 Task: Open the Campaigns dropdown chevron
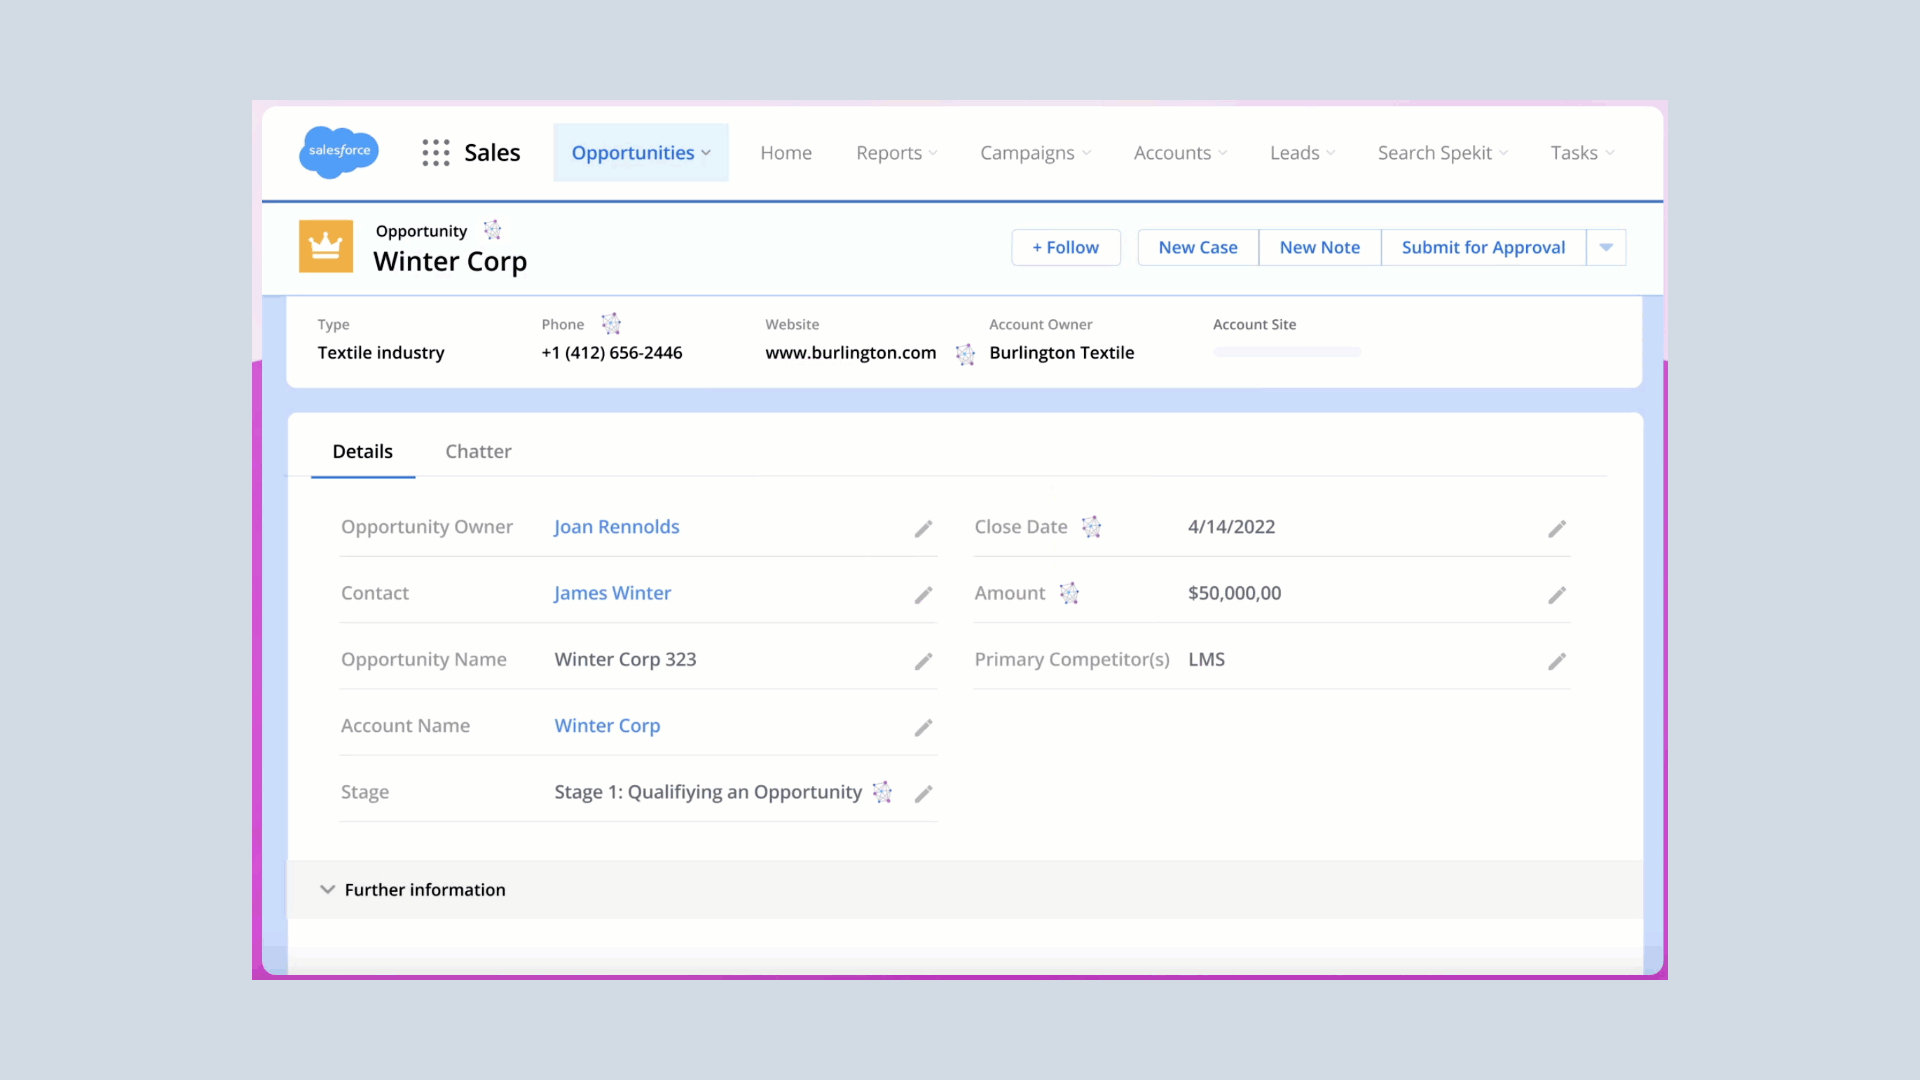tap(1086, 153)
